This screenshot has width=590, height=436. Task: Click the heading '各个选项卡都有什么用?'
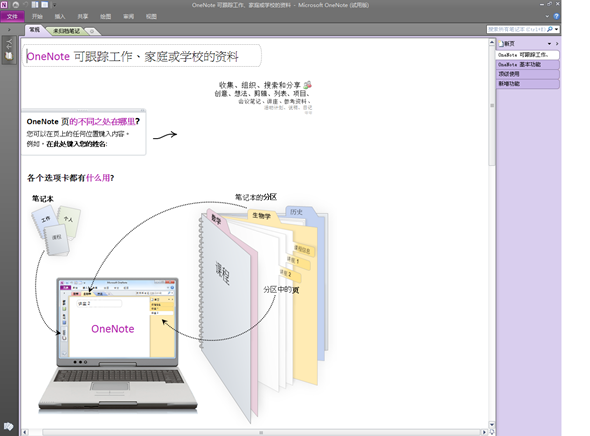click(70, 178)
